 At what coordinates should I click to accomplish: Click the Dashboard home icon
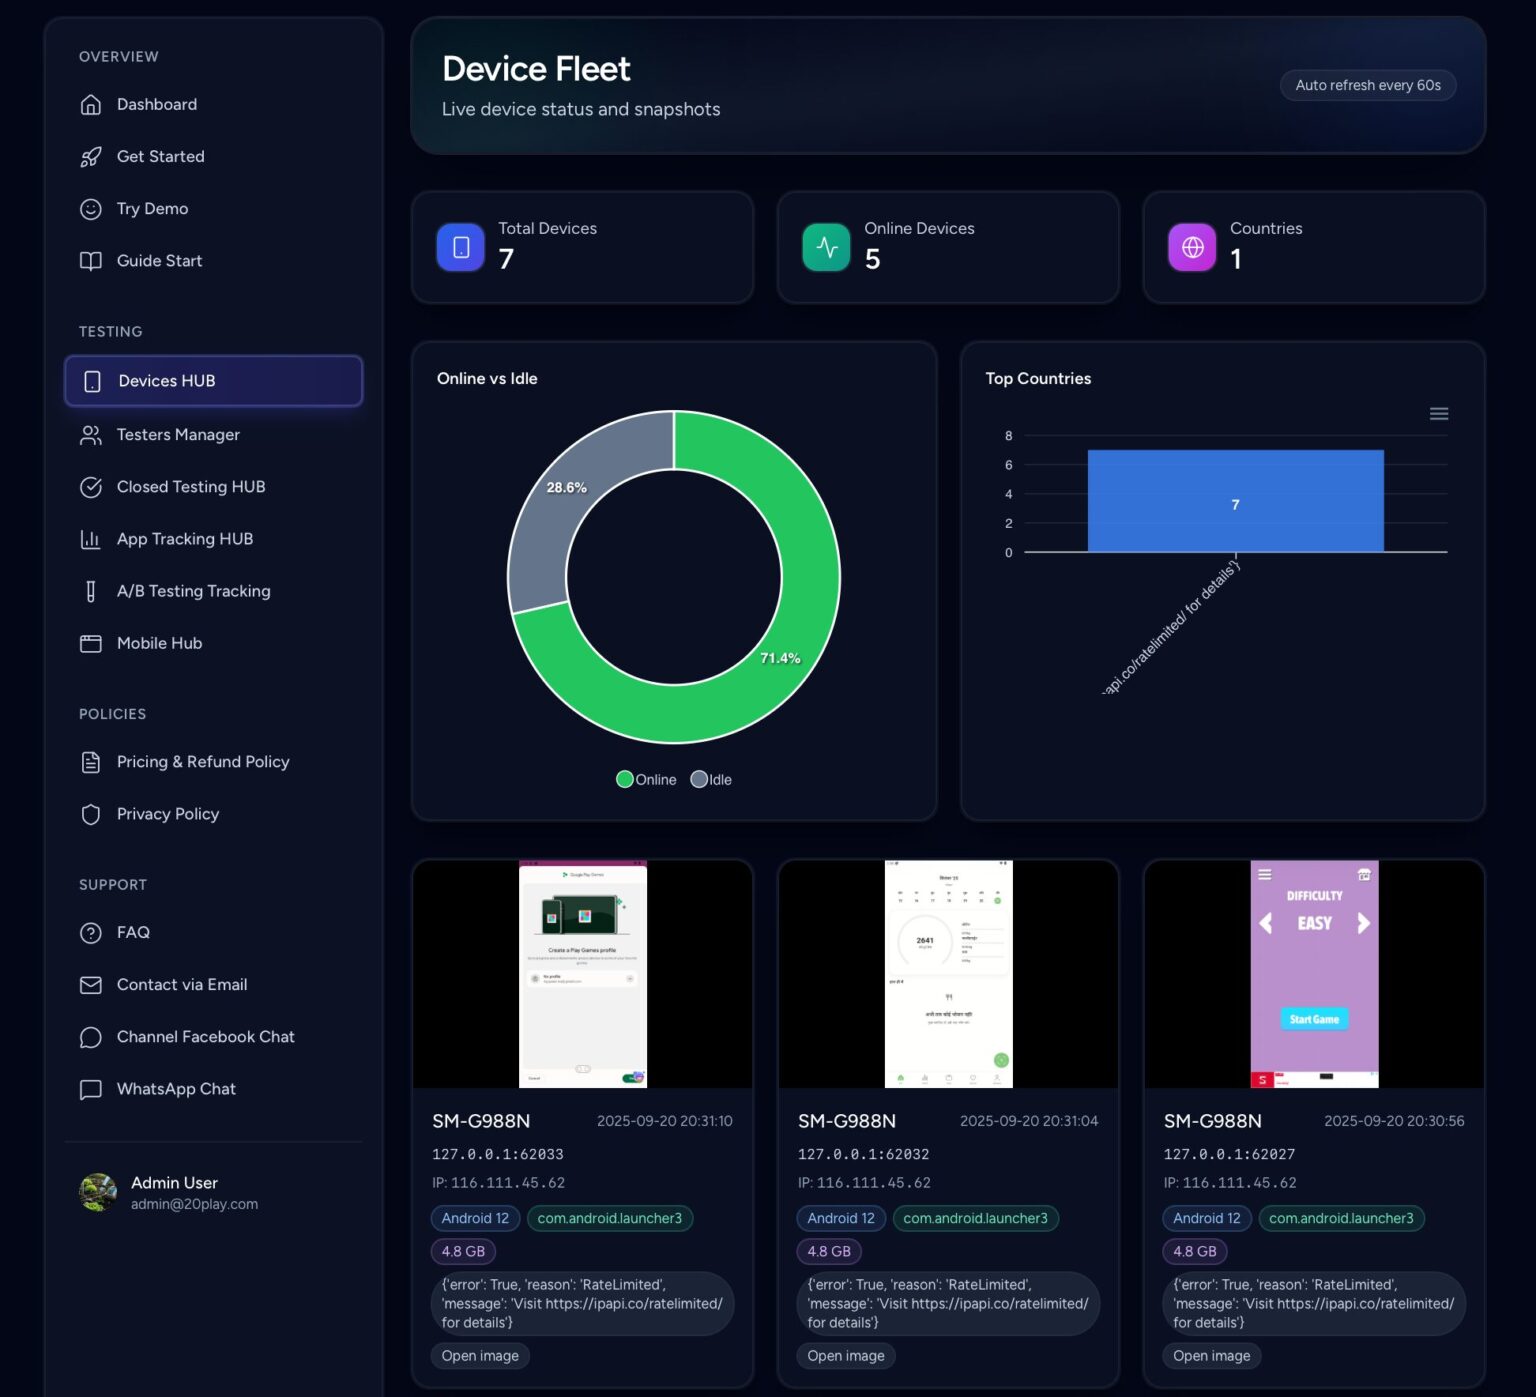(91, 105)
